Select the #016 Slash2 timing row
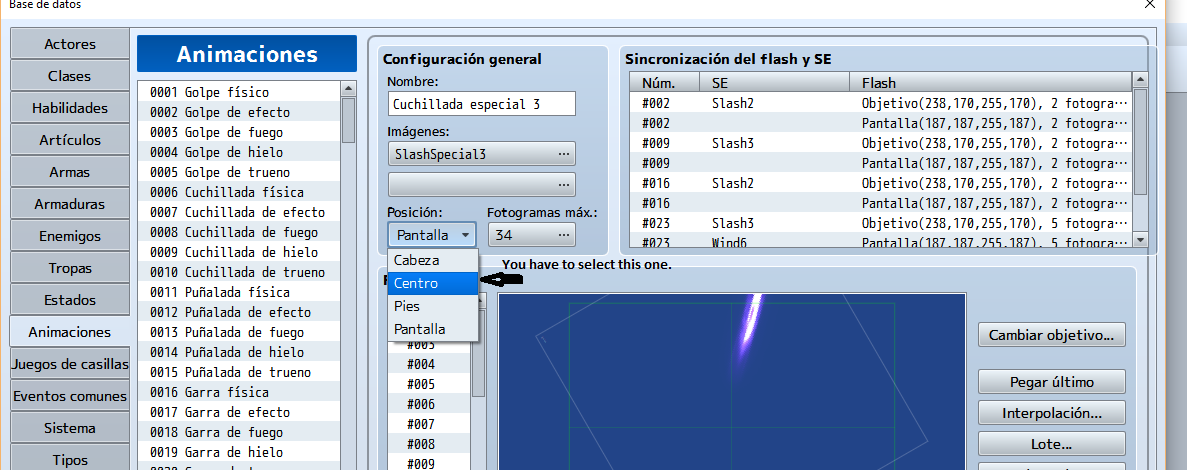1187x470 pixels. pyautogui.click(x=881, y=183)
